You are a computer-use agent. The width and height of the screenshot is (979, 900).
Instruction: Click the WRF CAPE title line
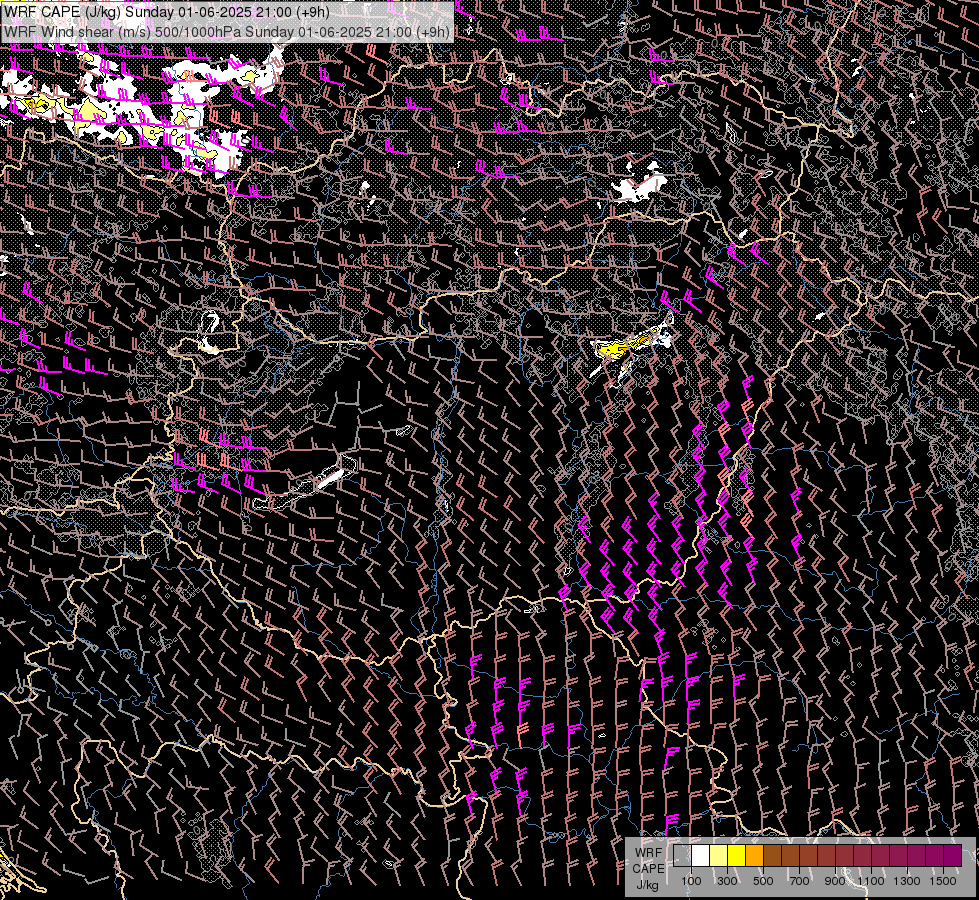[x=166, y=12]
